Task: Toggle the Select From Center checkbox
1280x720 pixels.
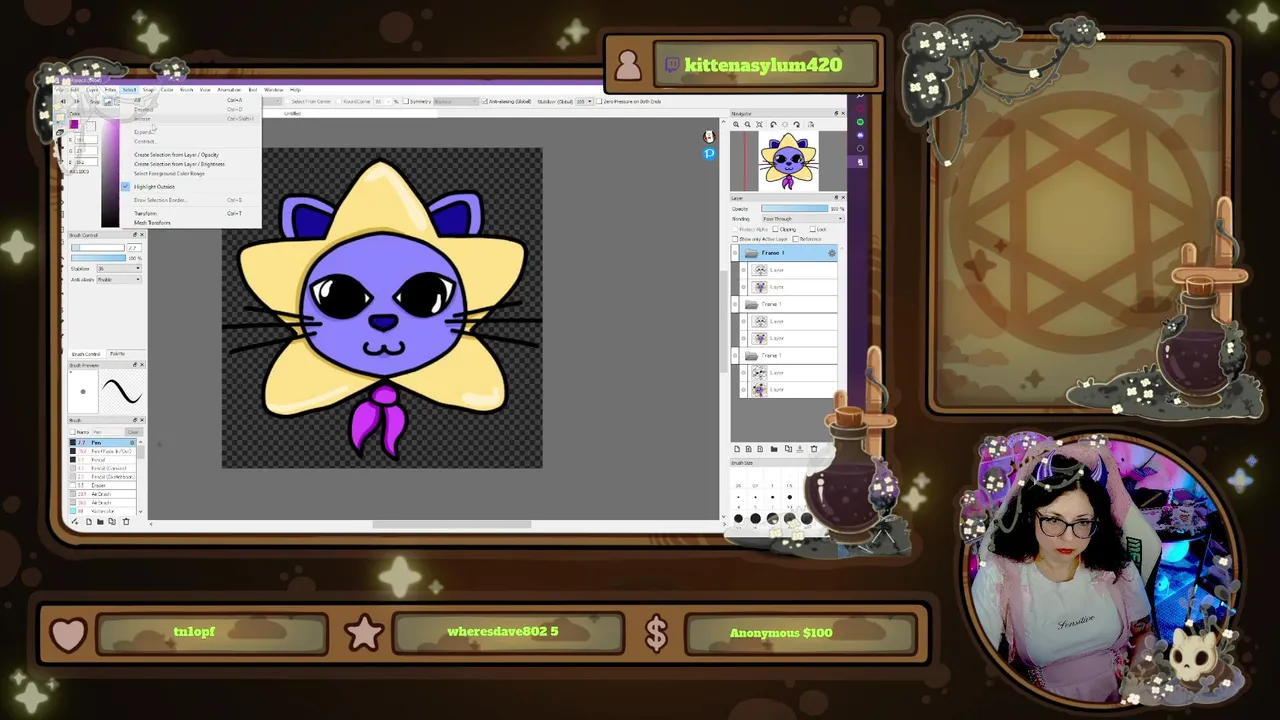Action: click(287, 101)
